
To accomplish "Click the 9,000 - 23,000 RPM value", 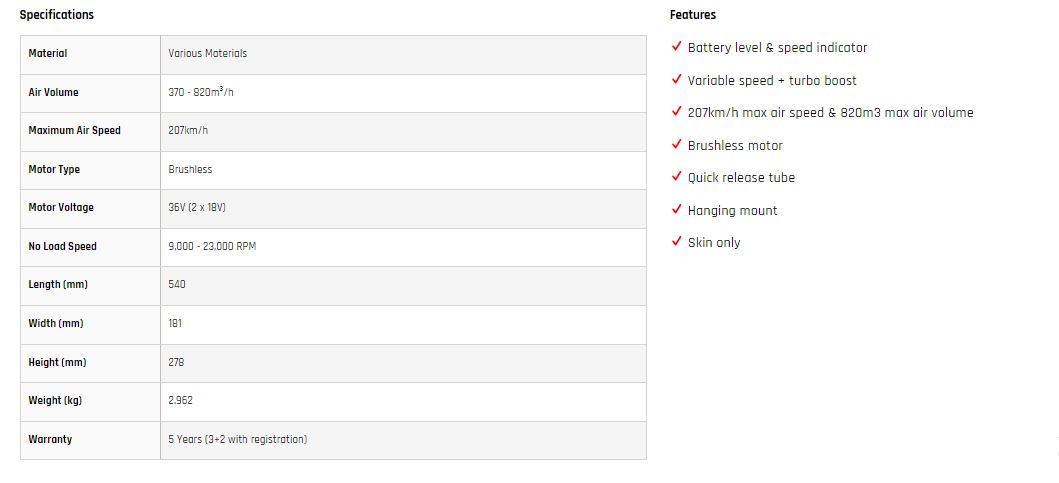I will 212,247.
